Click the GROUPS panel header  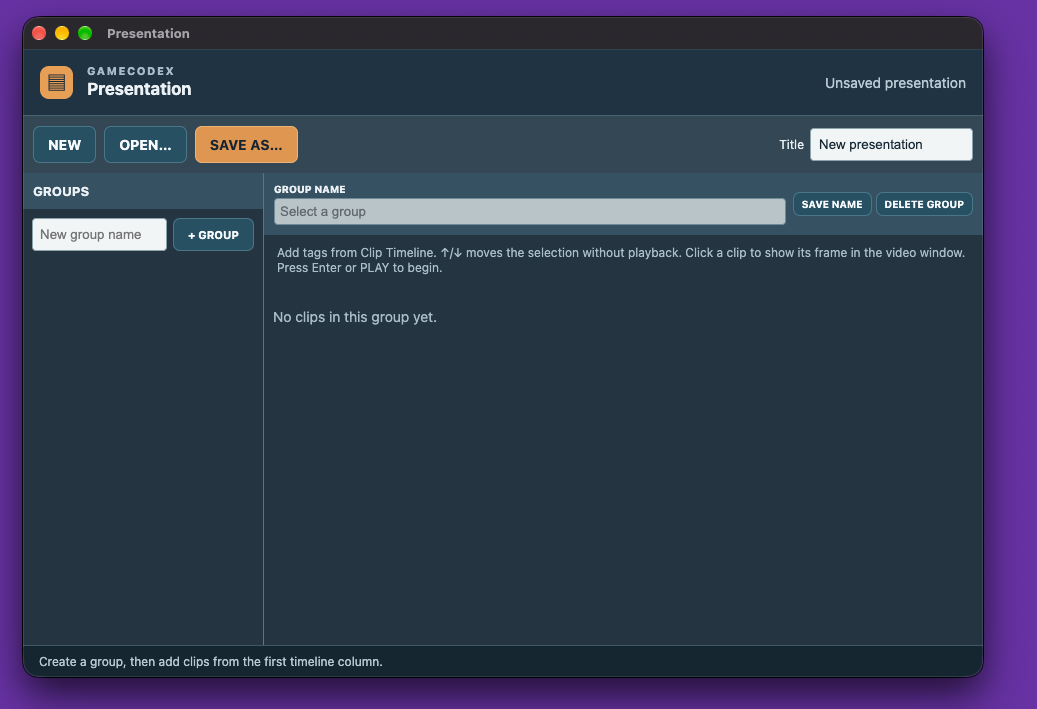(143, 191)
